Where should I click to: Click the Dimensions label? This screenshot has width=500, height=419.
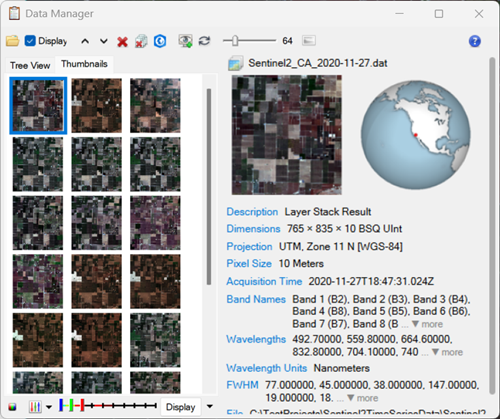pos(253,229)
